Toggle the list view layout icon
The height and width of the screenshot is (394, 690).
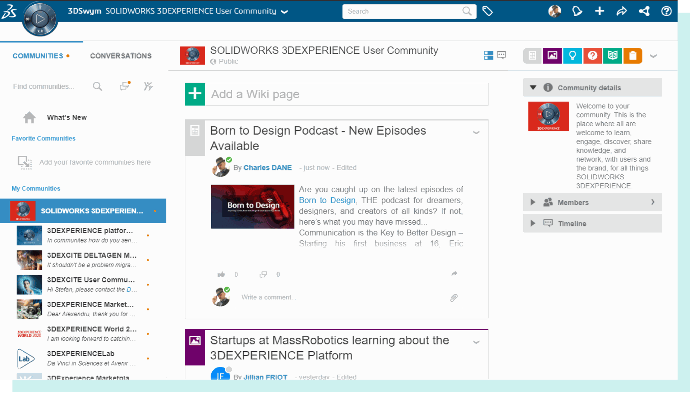pyautogui.click(x=488, y=55)
